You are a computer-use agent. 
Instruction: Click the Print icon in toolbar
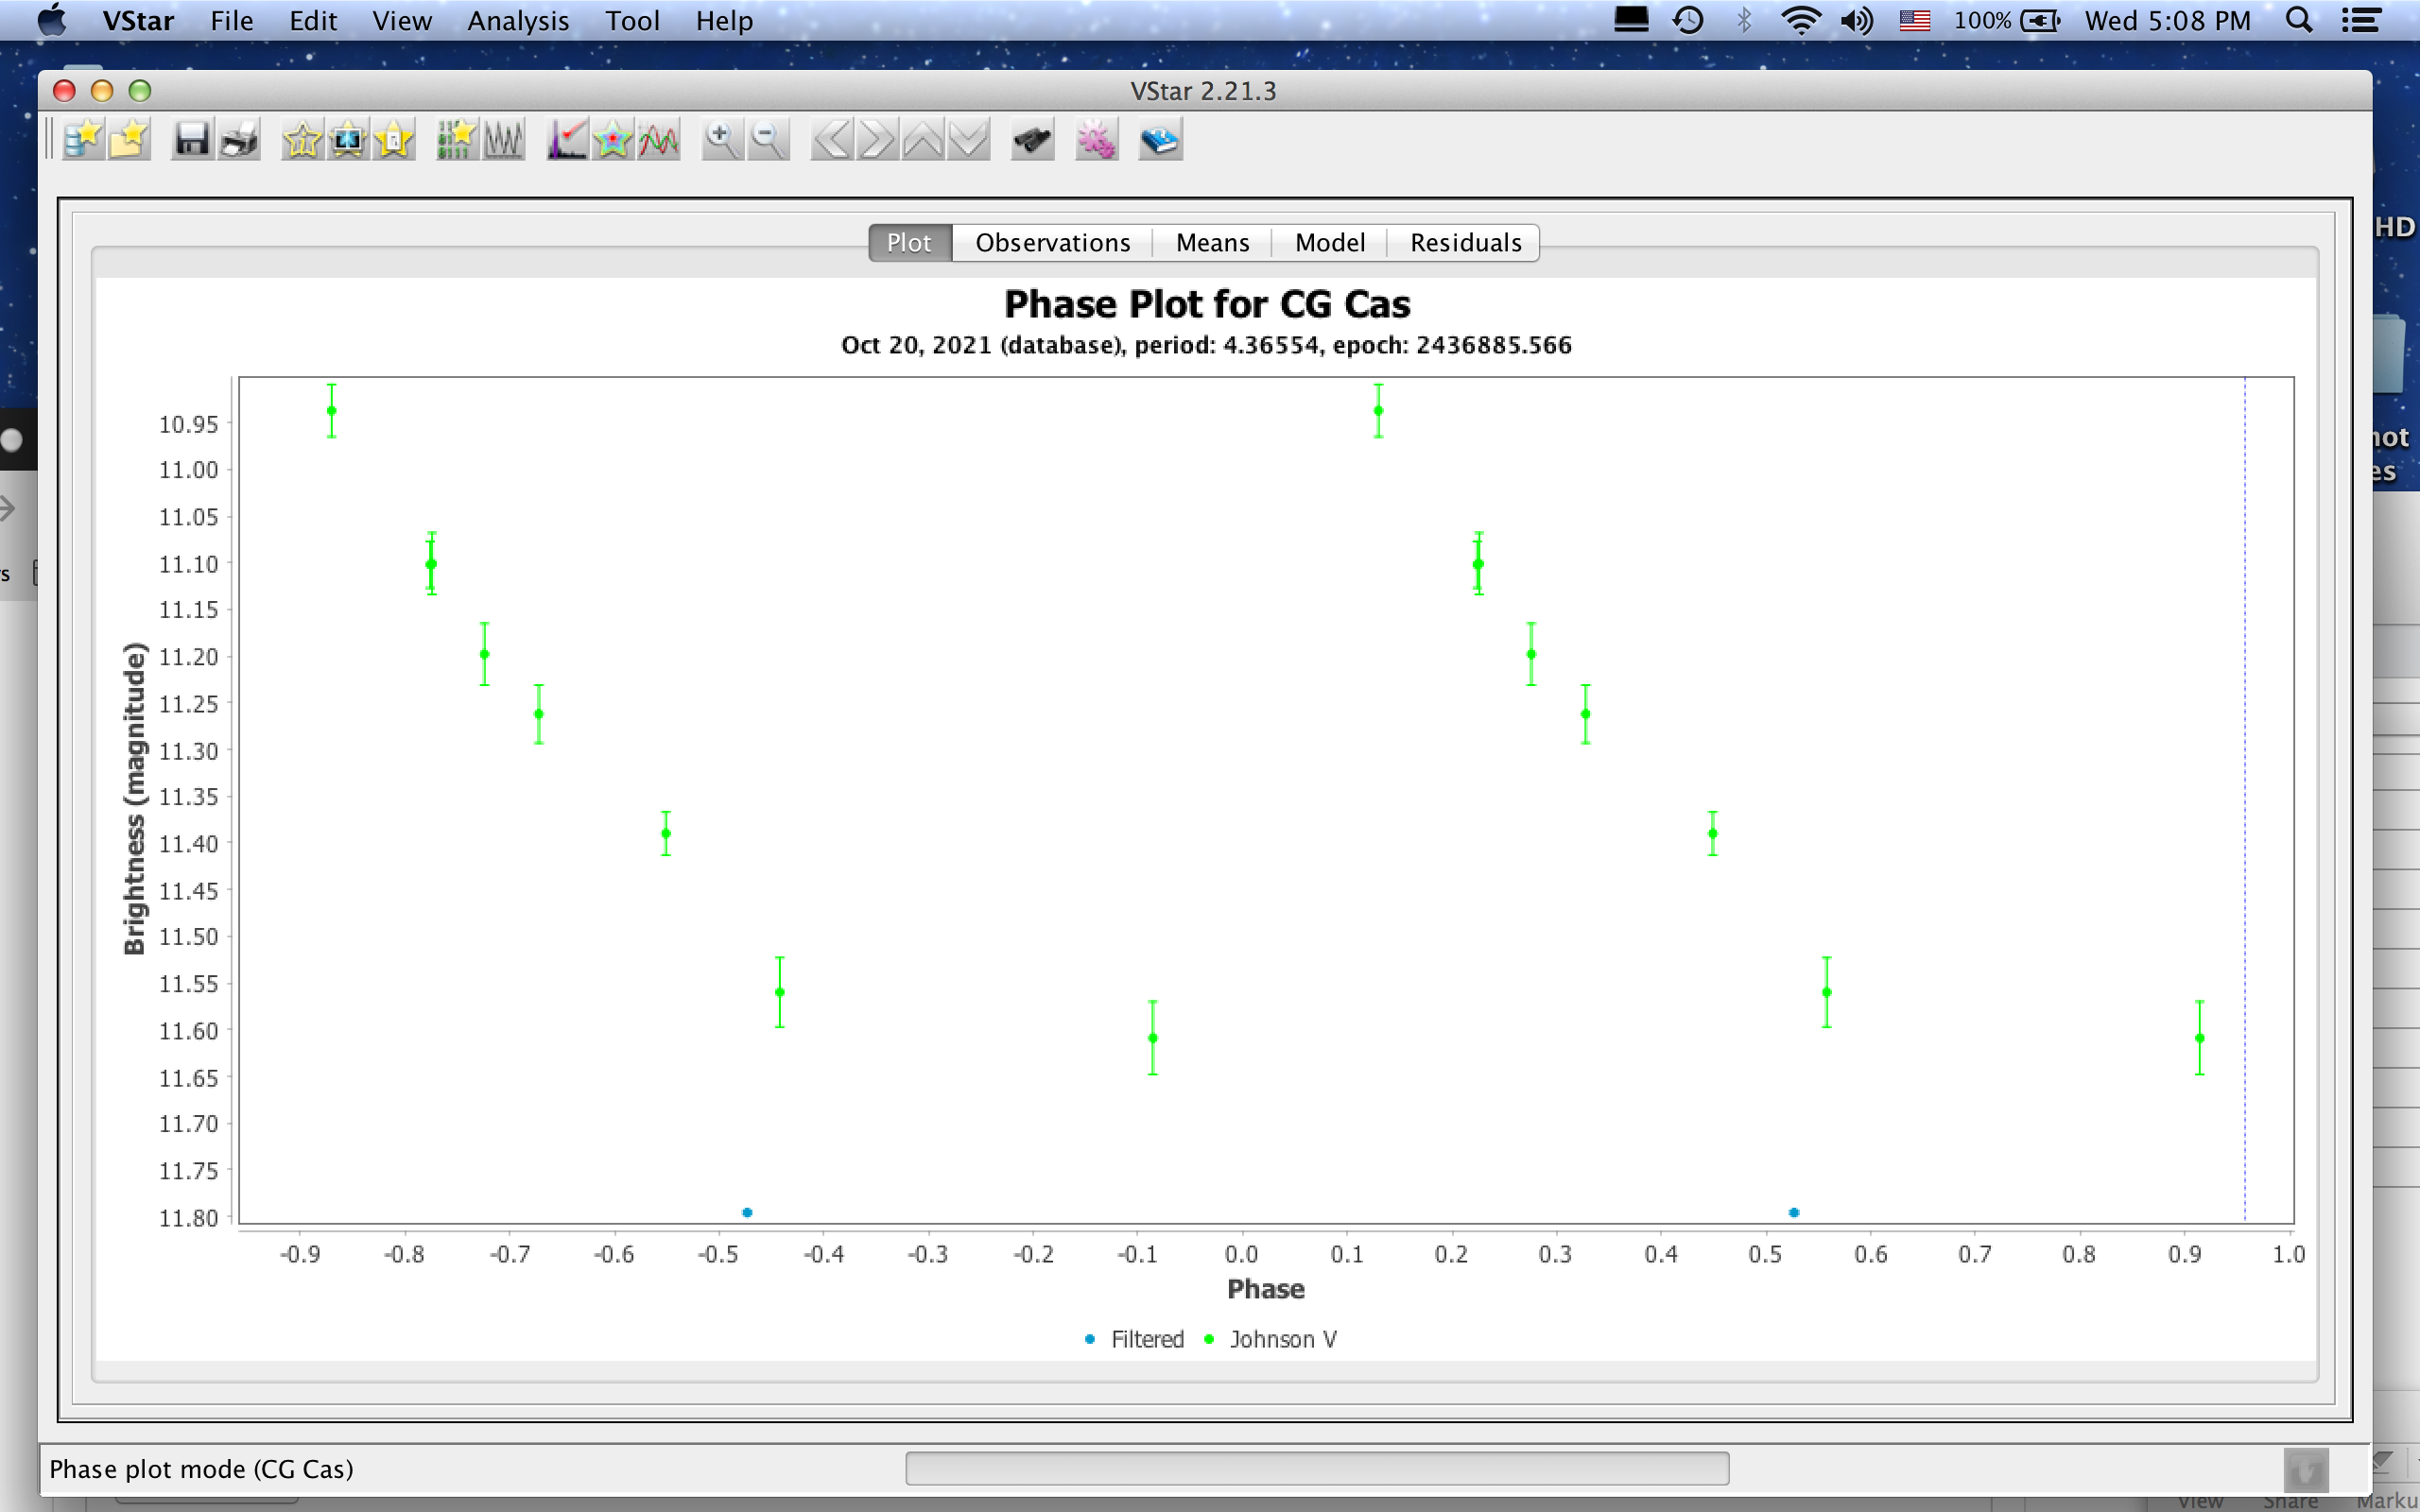tap(240, 140)
